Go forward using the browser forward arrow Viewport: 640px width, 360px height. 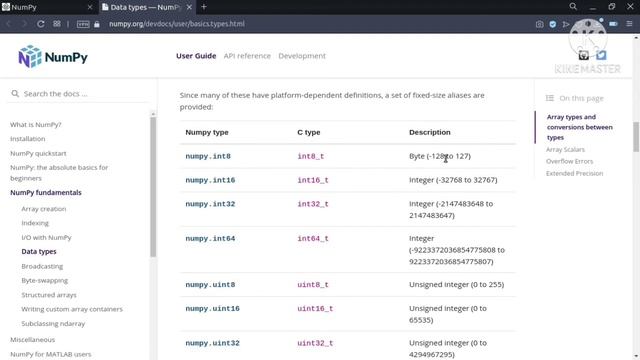click(x=24, y=24)
